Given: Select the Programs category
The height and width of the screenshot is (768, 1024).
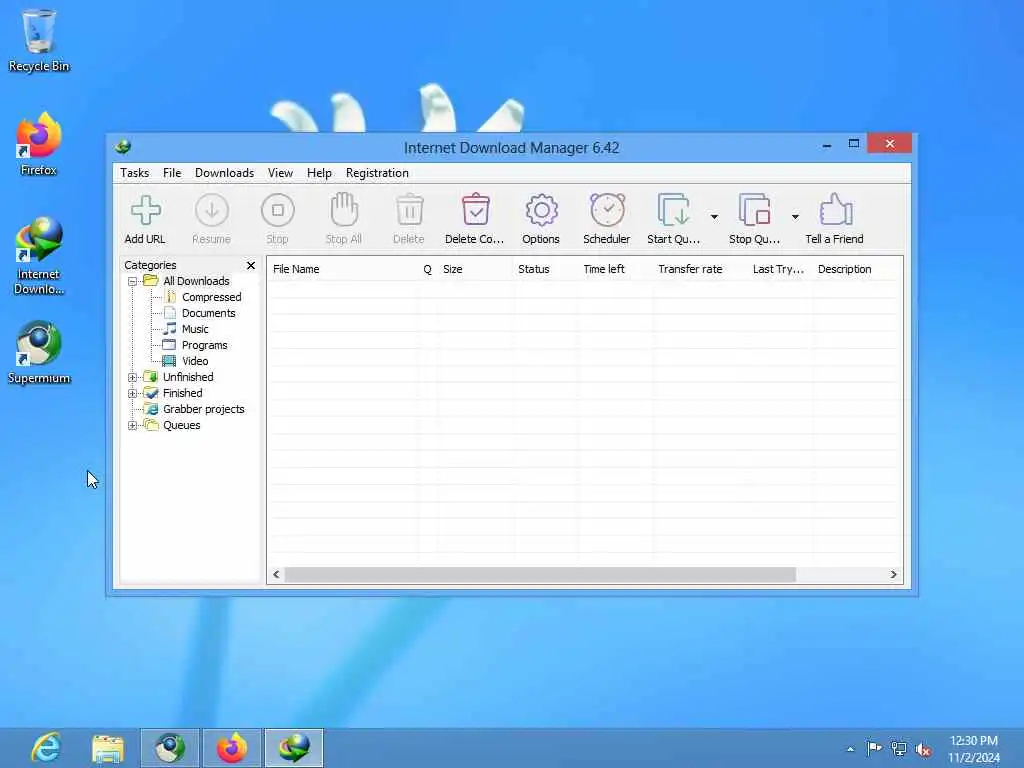Looking at the screenshot, I should click(x=204, y=345).
